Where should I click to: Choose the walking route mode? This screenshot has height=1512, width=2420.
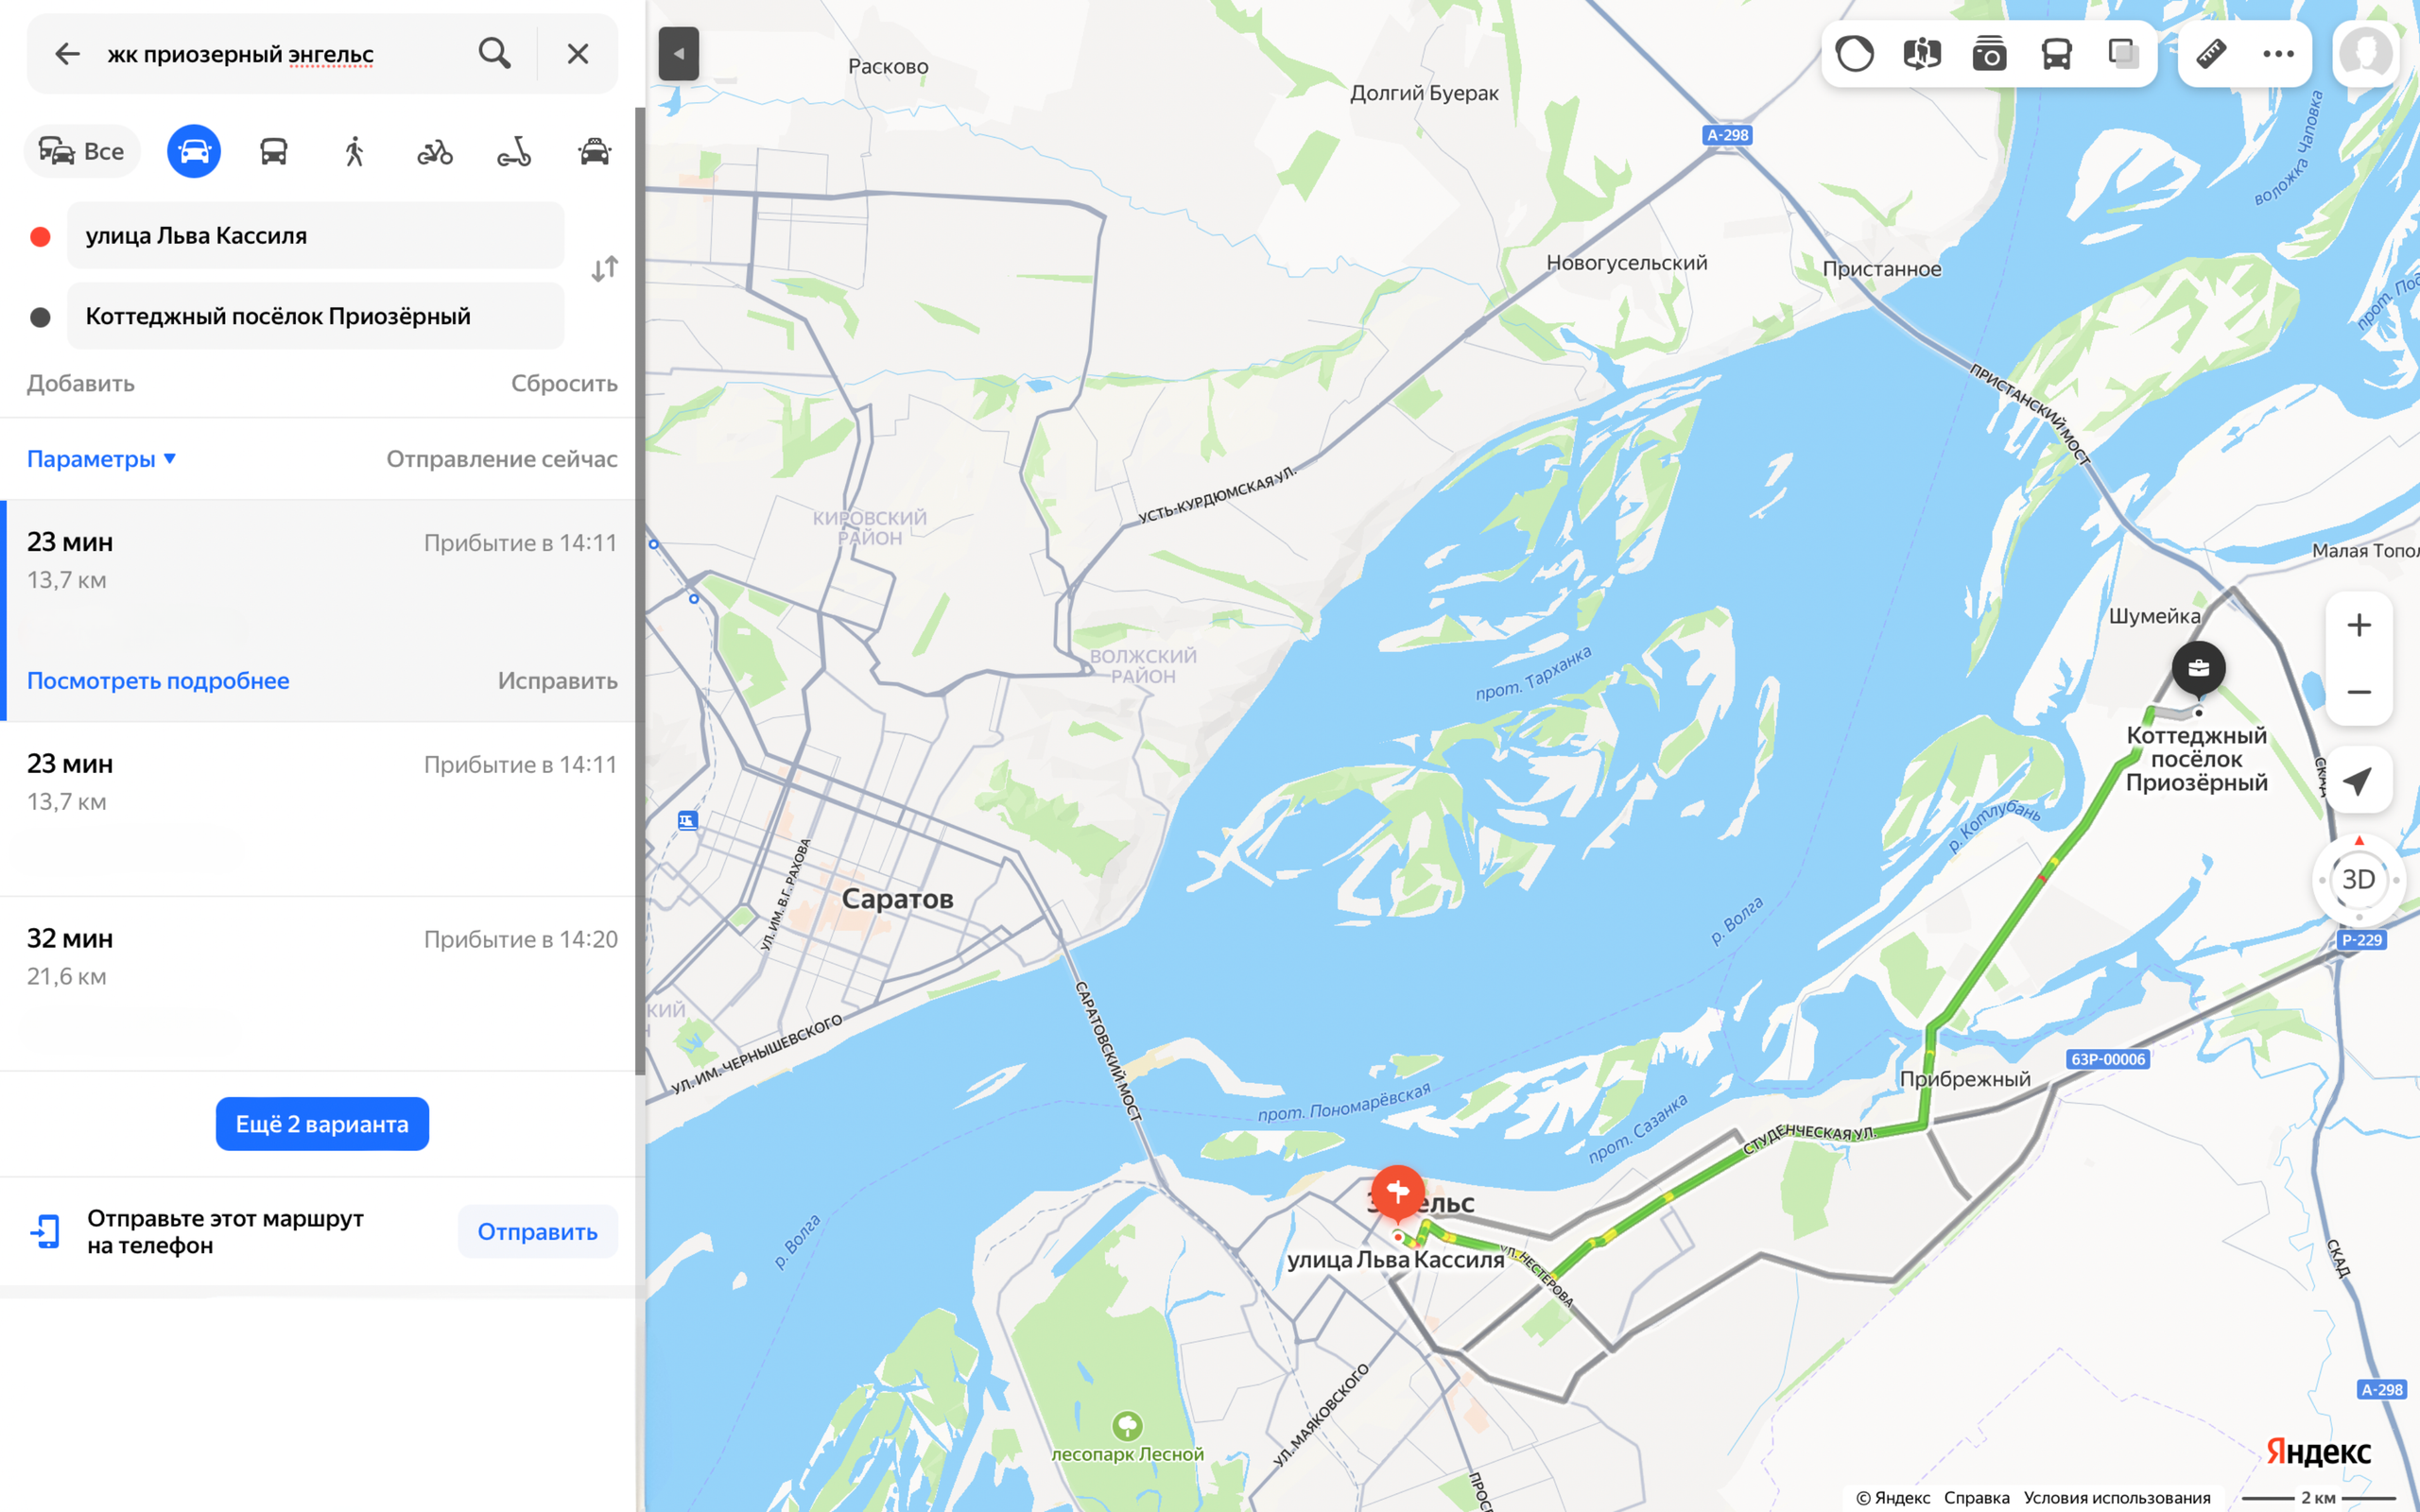click(x=354, y=151)
